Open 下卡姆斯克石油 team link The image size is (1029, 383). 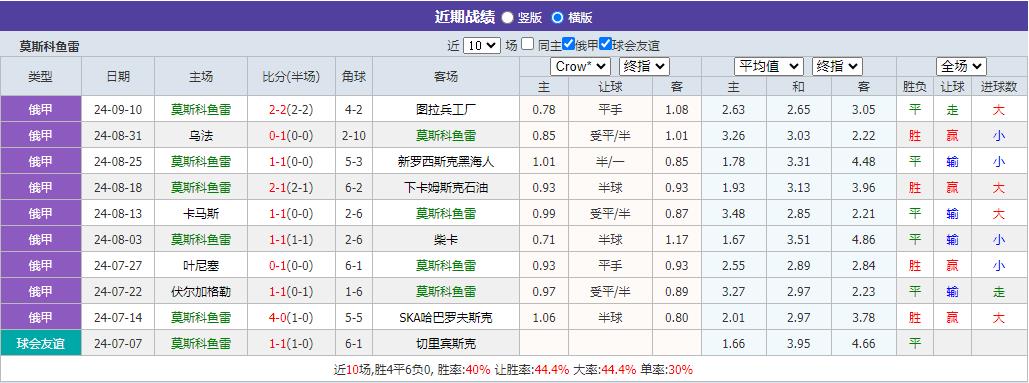tap(446, 188)
